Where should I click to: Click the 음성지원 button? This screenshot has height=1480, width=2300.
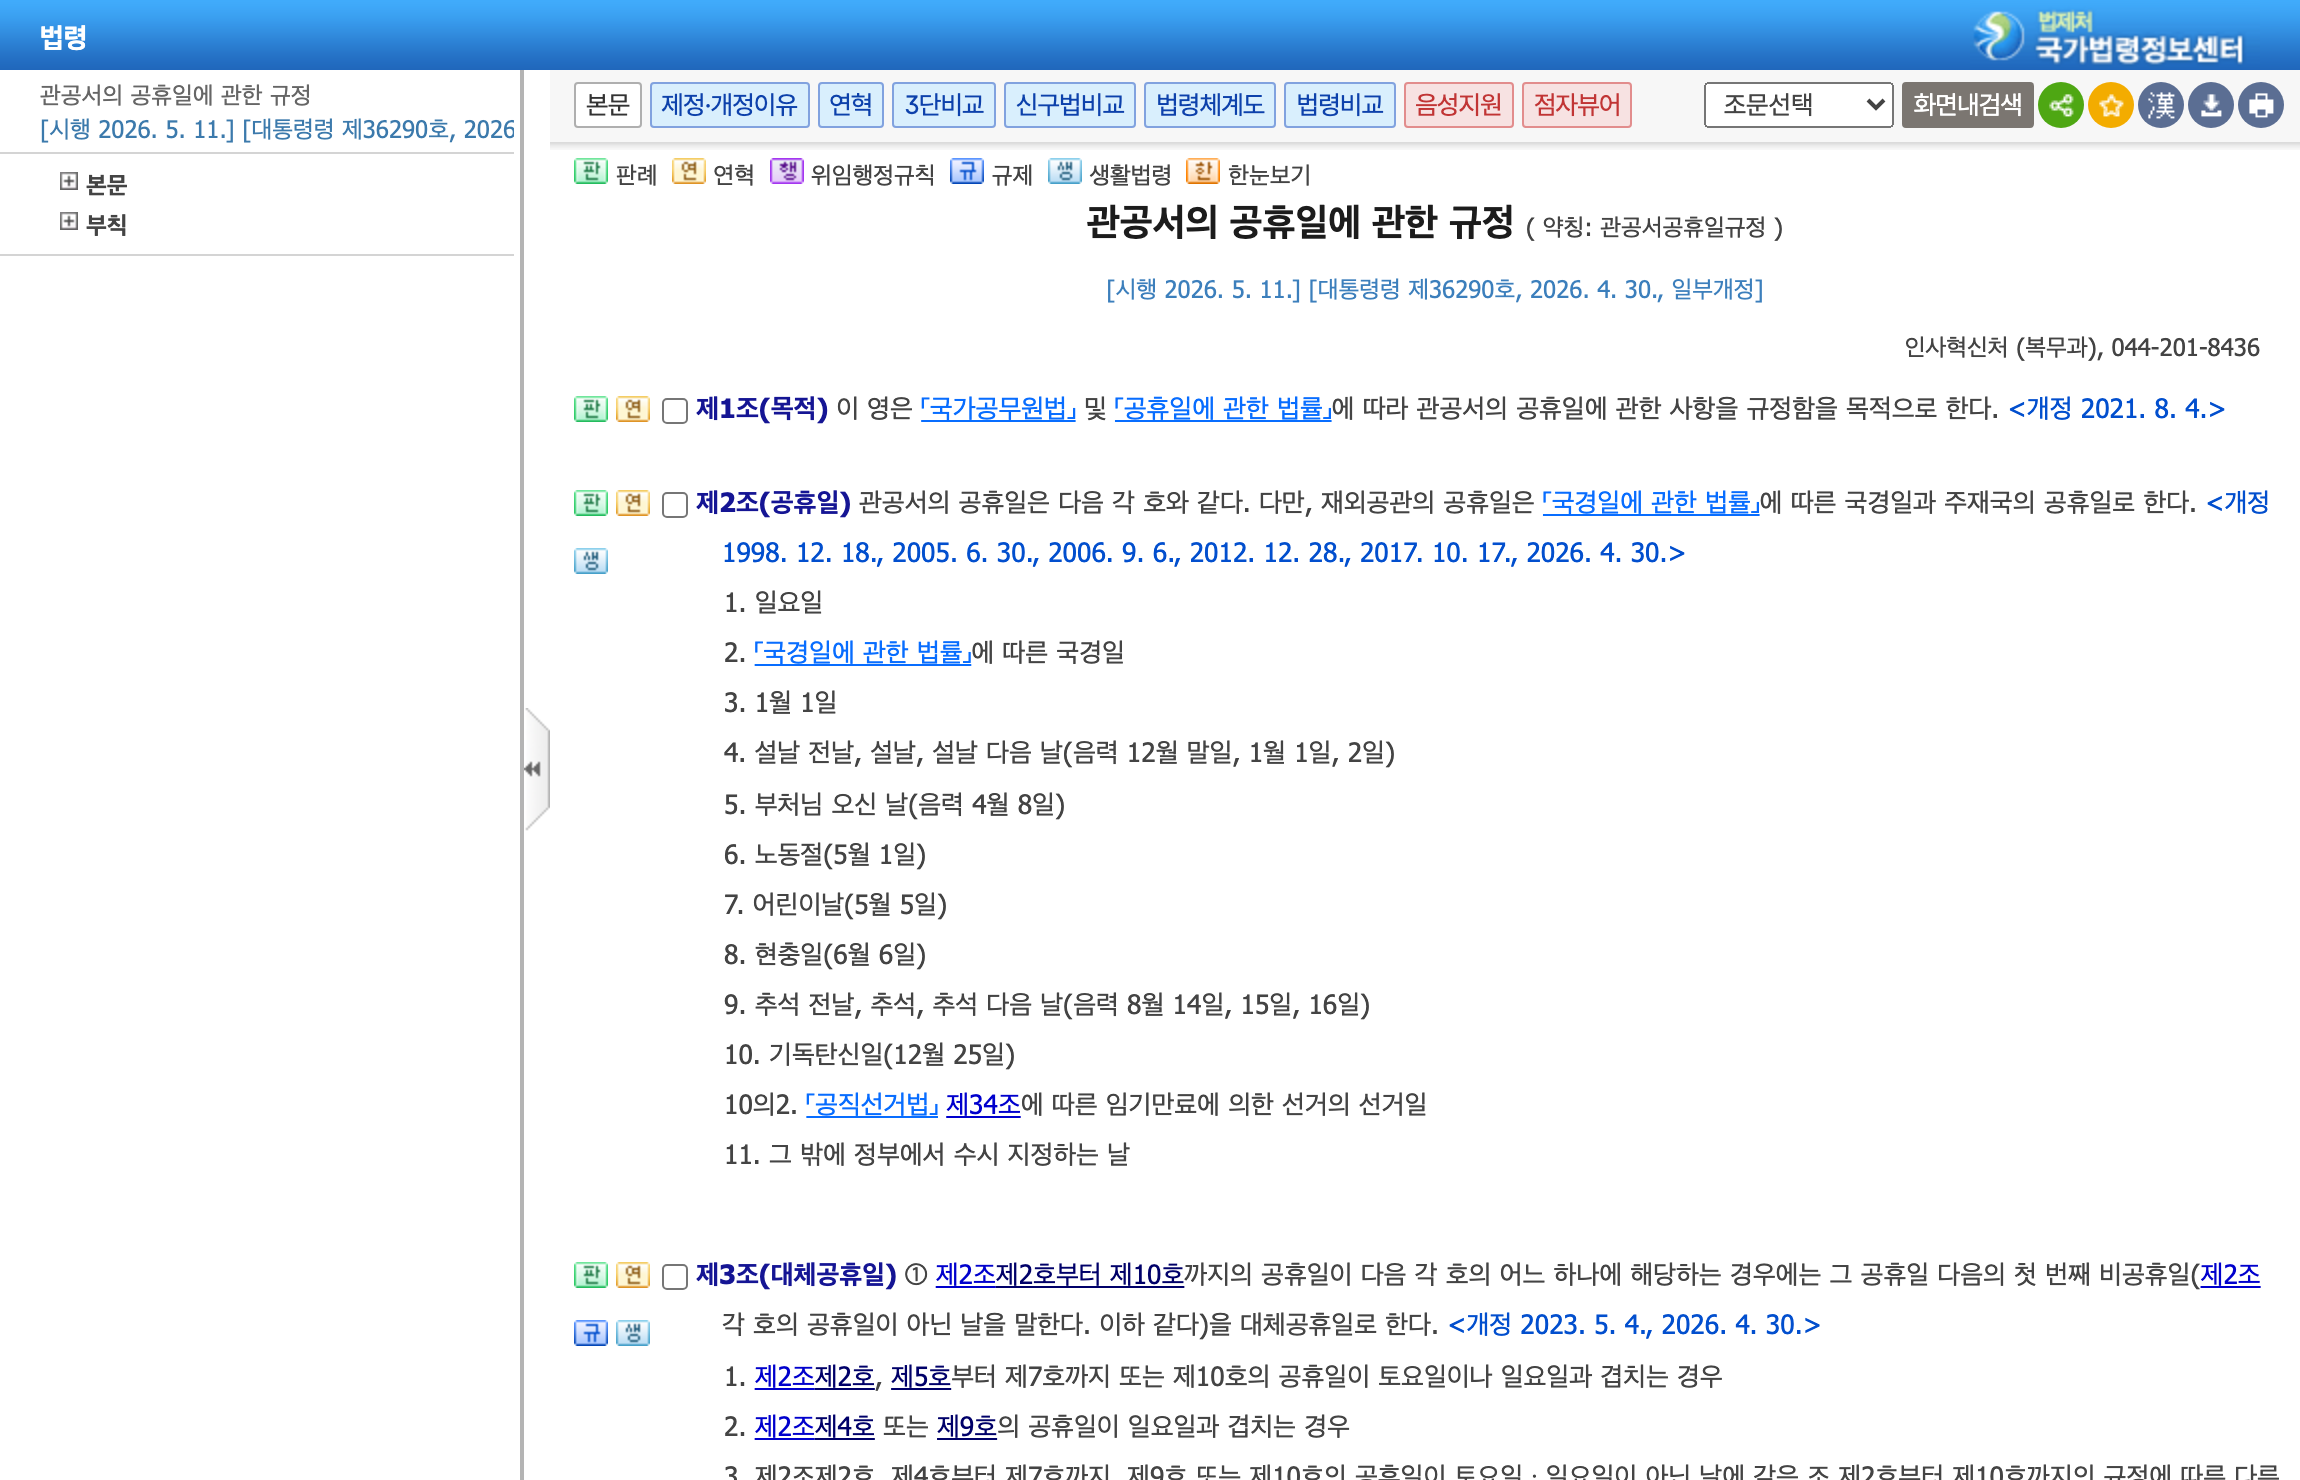tap(1459, 105)
